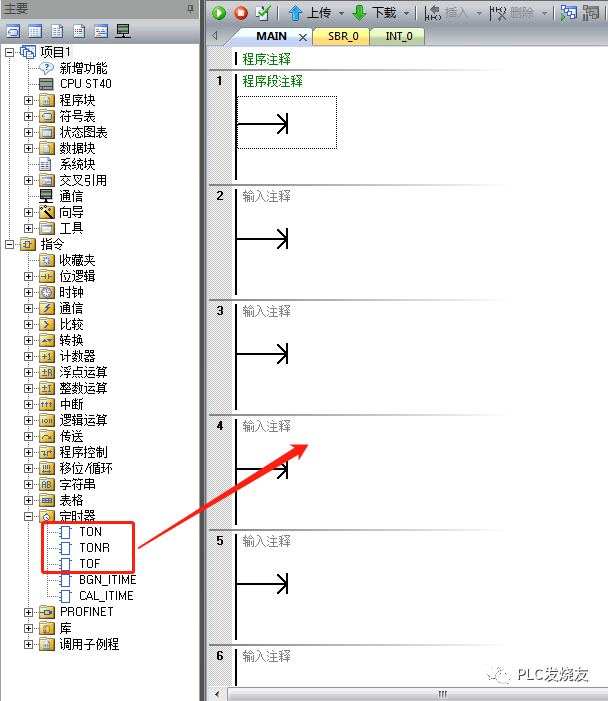Click the POU view toolbar icon
Screen dimensions: 608x701
569,13
